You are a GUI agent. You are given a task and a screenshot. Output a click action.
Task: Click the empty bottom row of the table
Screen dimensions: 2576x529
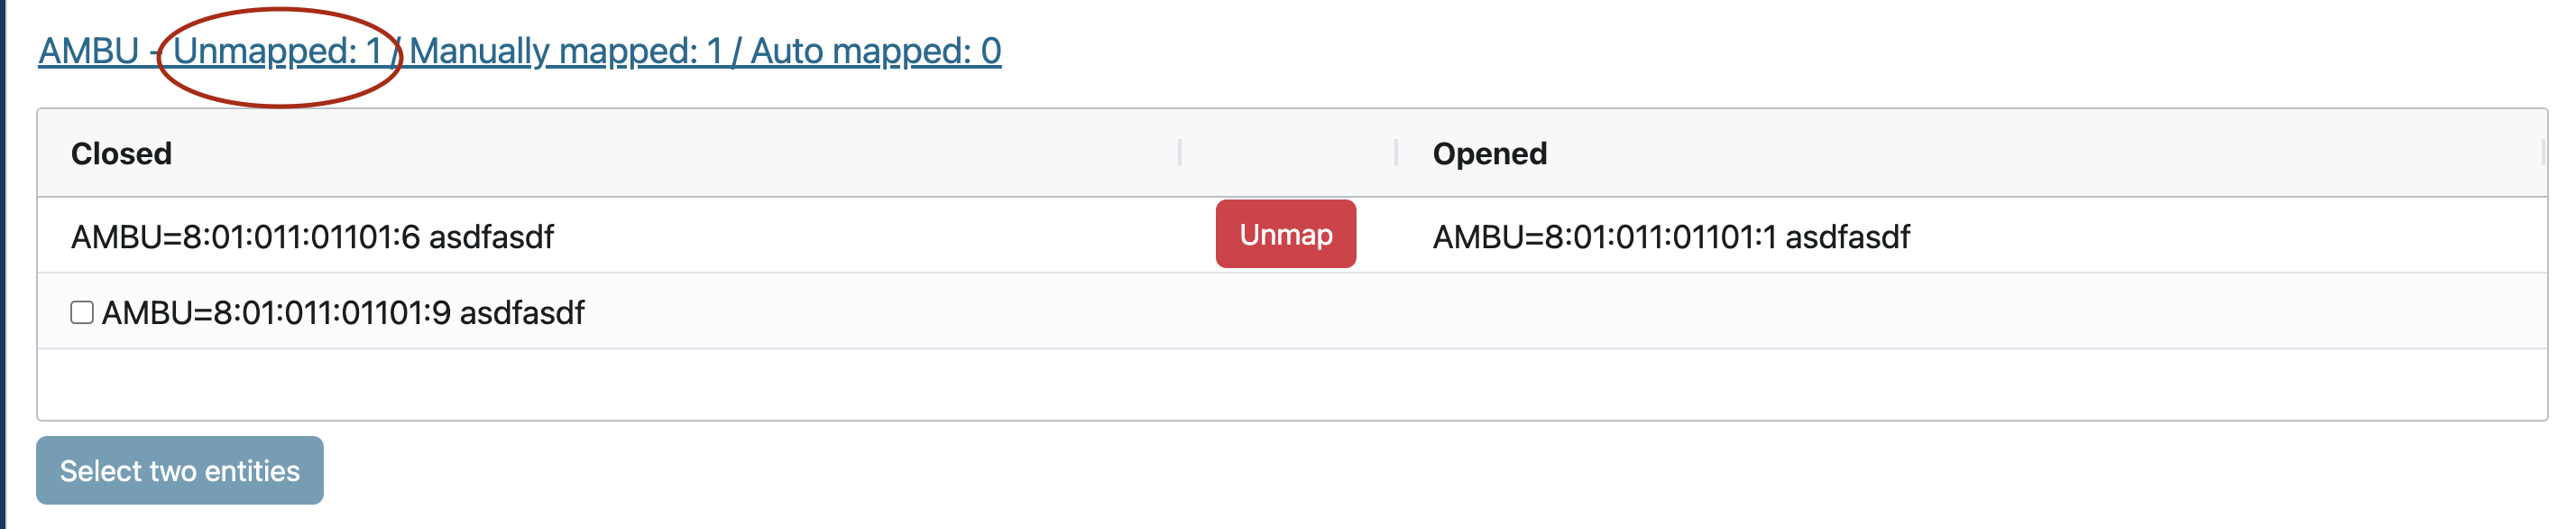1290,384
